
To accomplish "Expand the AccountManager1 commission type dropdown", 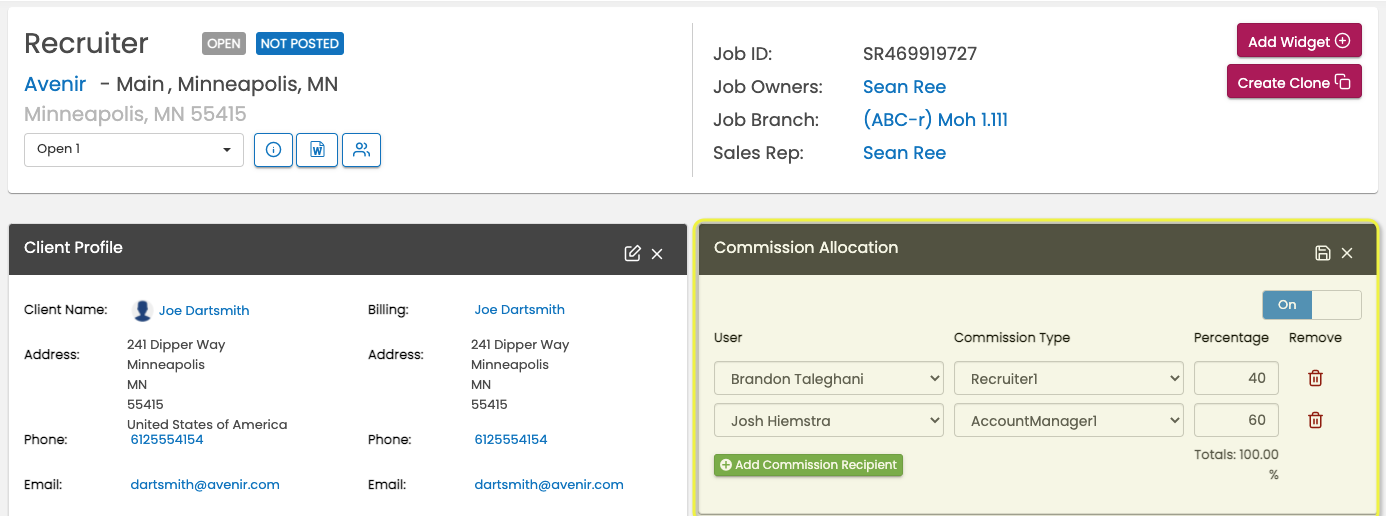I will pyautogui.click(x=1068, y=421).
